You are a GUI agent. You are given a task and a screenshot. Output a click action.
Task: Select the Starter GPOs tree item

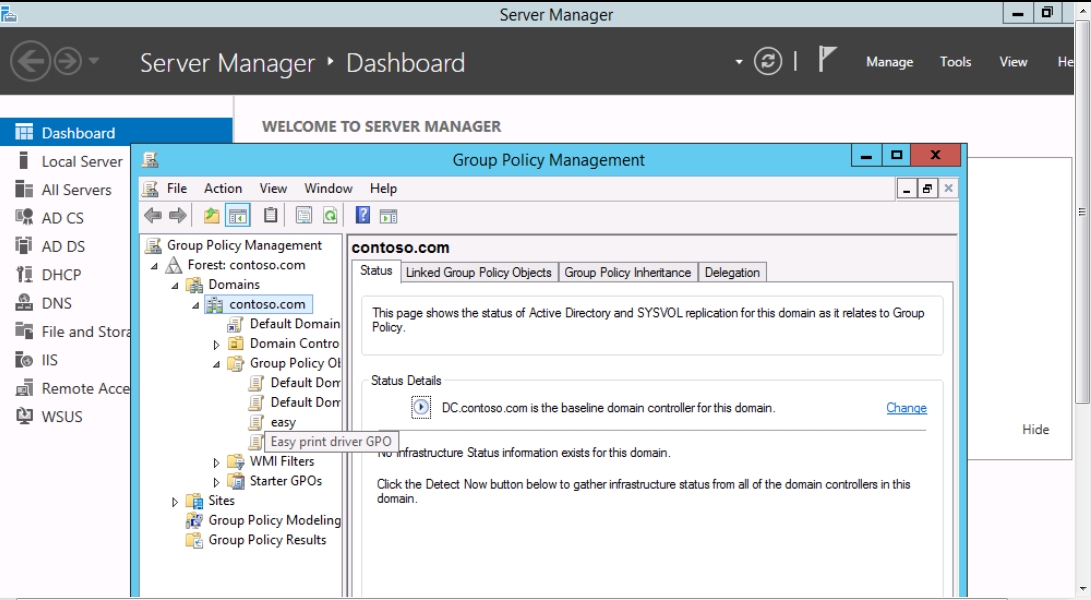286,481
